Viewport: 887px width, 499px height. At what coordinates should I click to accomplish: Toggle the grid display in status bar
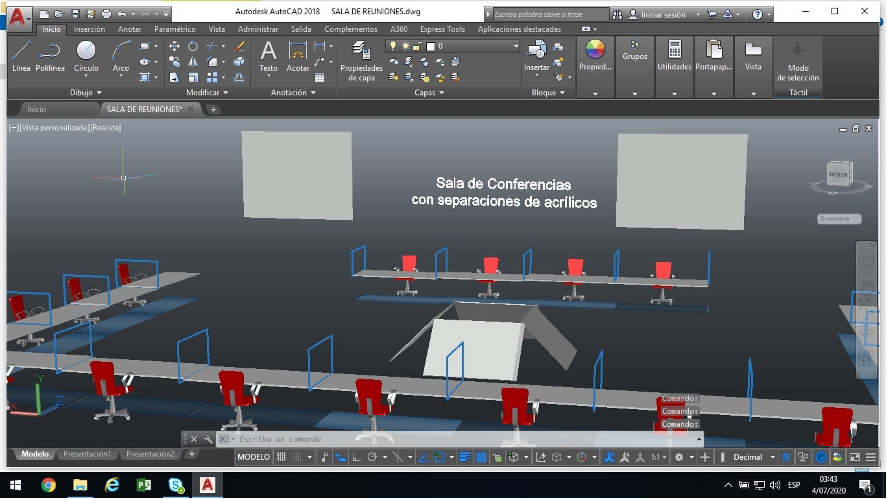[281, 457]
